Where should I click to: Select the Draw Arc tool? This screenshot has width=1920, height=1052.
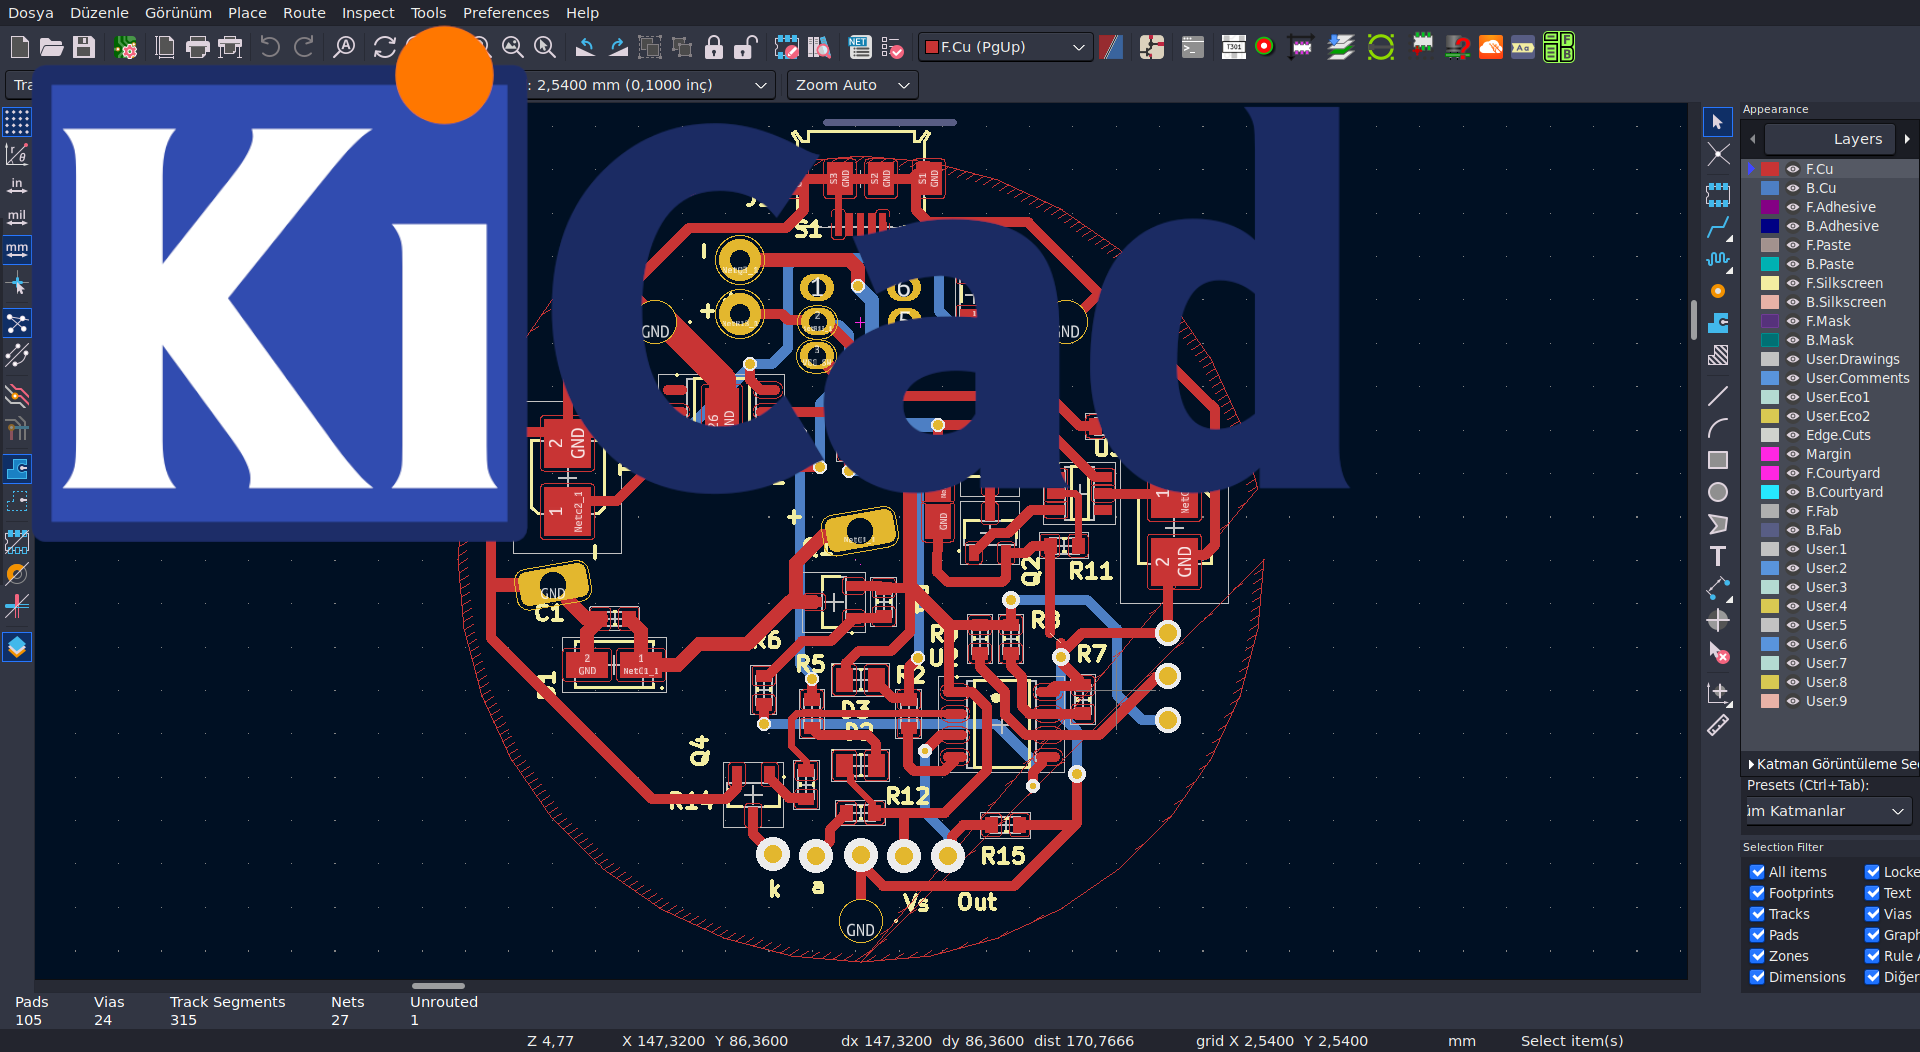coord(1718,428)
